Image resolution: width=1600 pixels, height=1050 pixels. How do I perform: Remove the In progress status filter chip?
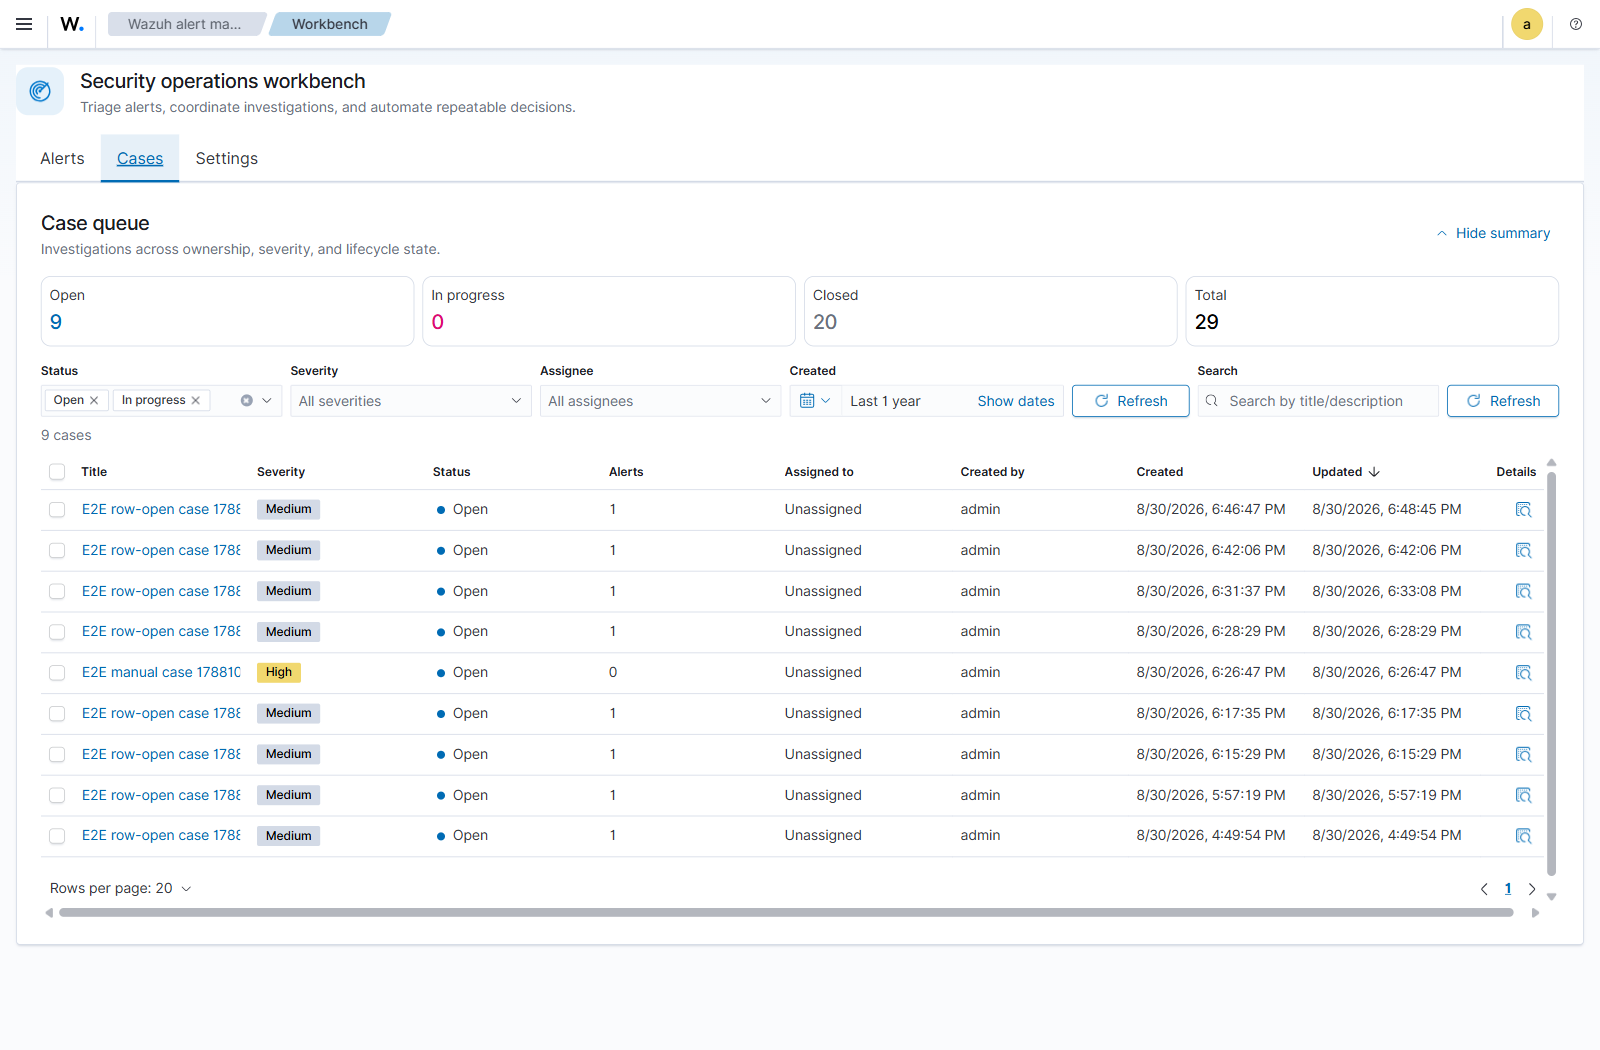click(196, 400)
